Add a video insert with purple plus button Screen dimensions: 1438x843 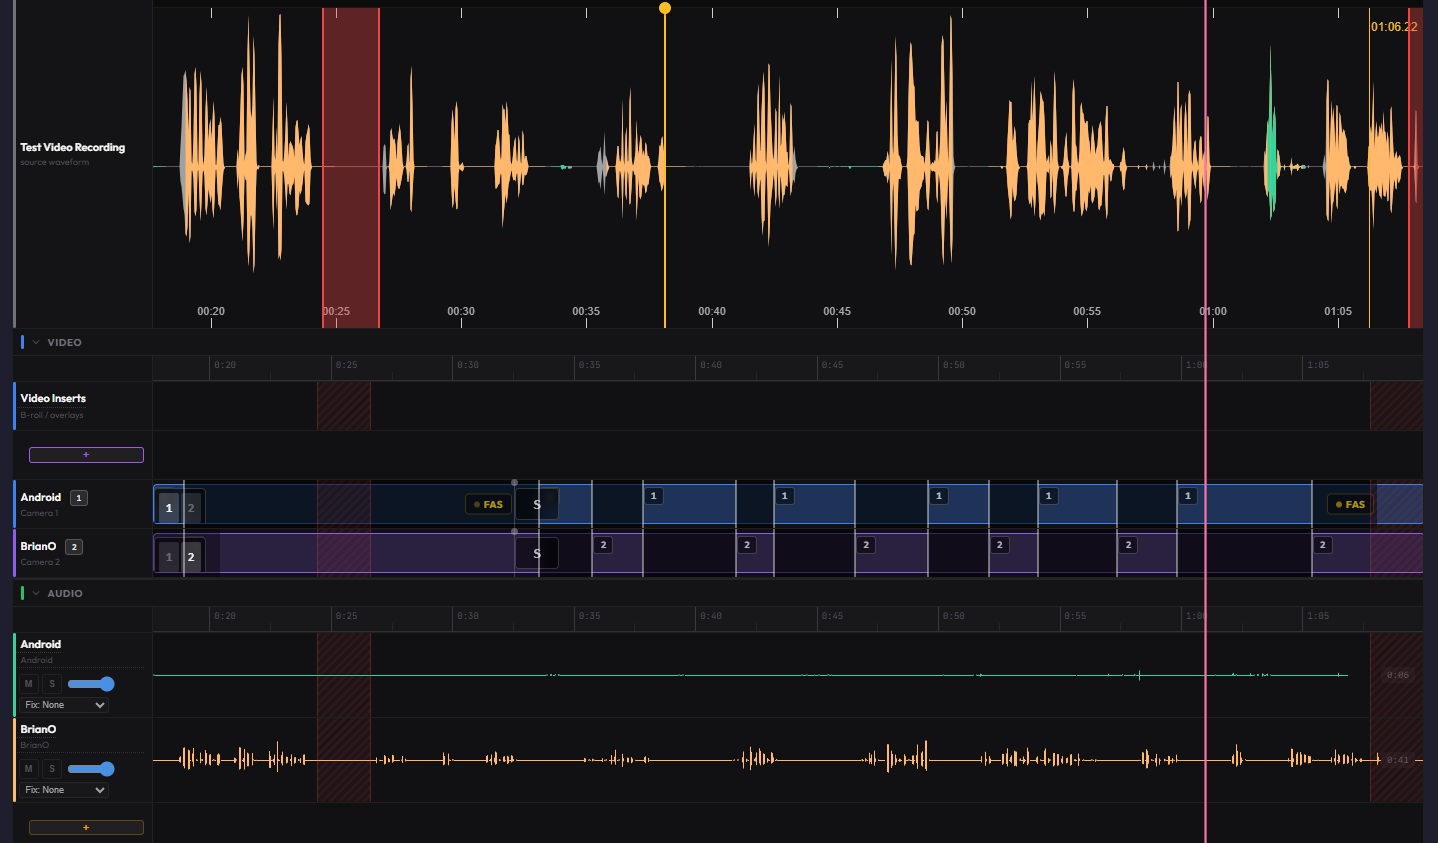tap(86, 455)
